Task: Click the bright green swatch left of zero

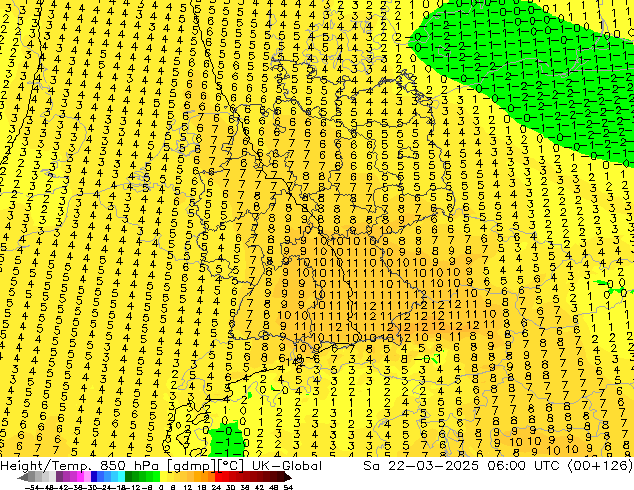Action: point(156,477)
